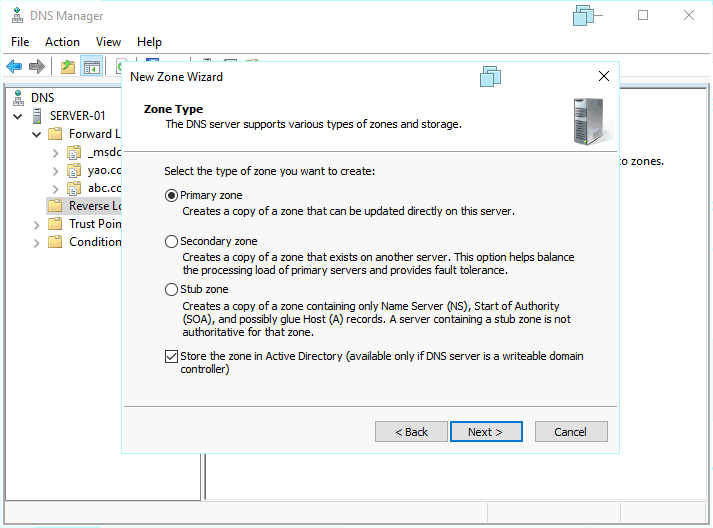Screen dimensions: 713x528
Task: Click the Back arrow toolbar icon
Action: [14, 67]
